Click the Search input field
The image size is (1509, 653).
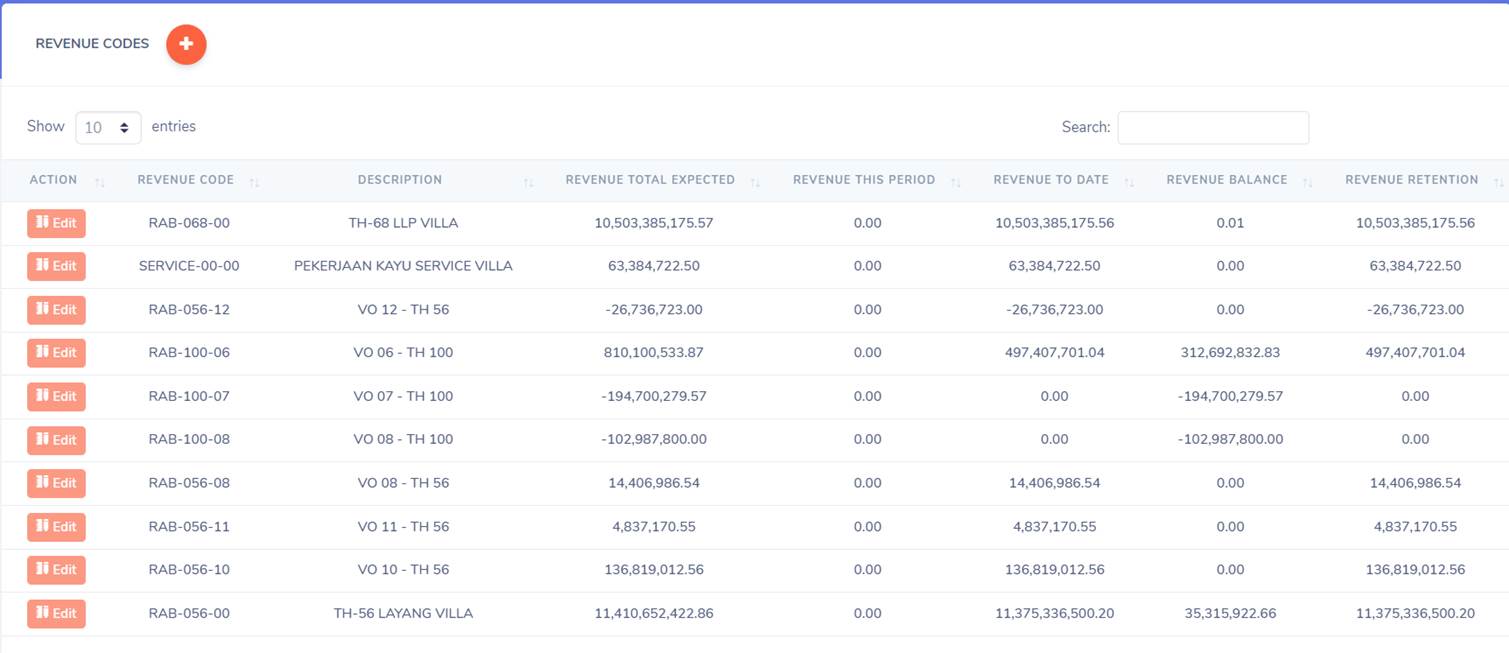point(1212,128)
